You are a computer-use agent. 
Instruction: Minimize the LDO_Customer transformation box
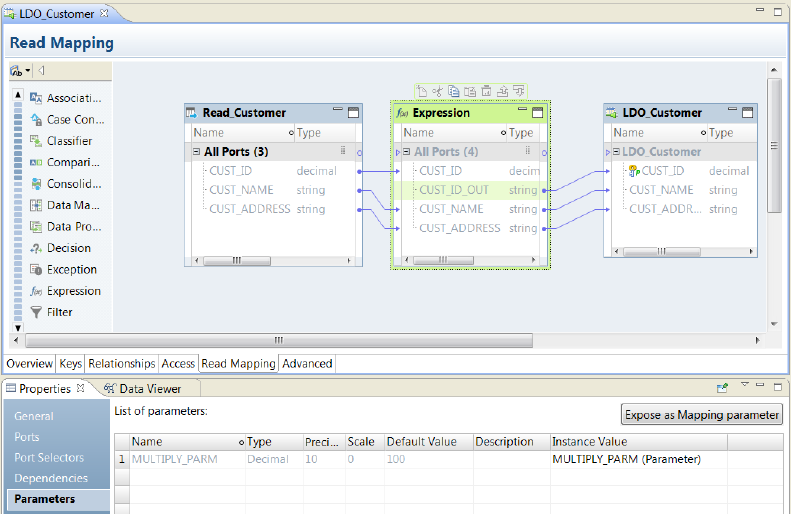point(732,109)
